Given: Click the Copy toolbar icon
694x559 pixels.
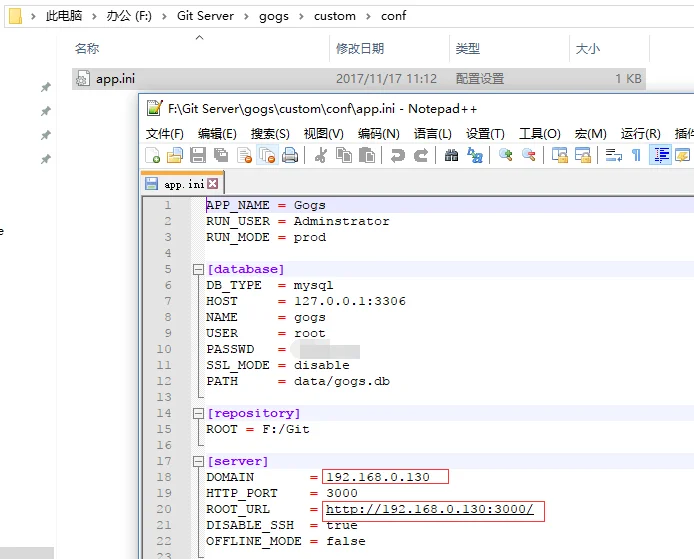Looking at the screenshot, I should [343, 155].
